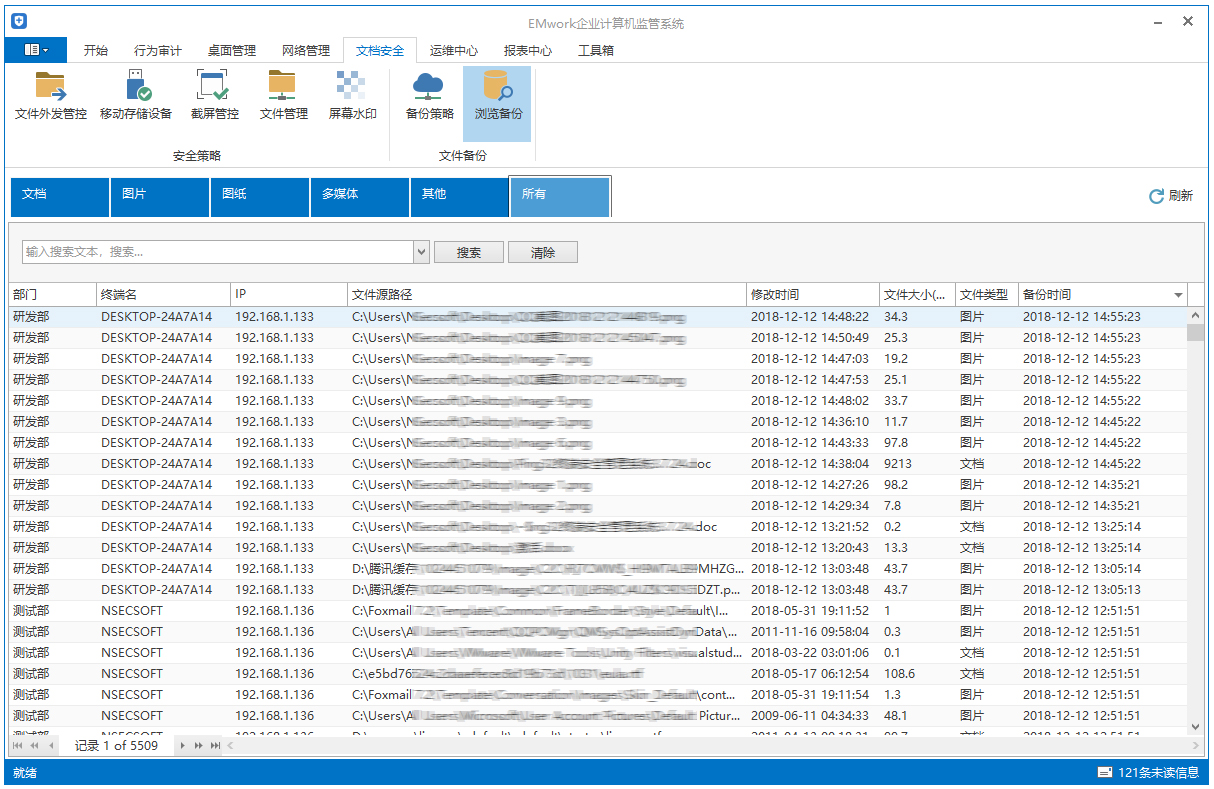Click the 备份策略 cloud icon
Image resolution: width=1214 pixels, height=789 pixels.
pos(429,87)
